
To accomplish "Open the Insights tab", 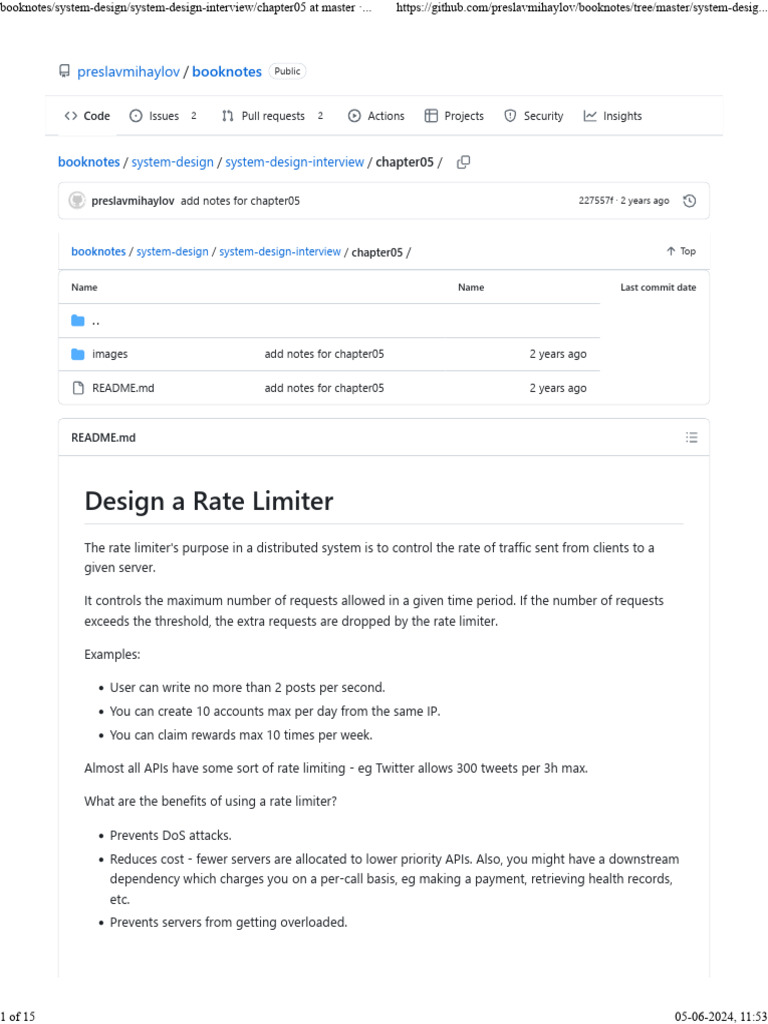I will coord(613,116).
